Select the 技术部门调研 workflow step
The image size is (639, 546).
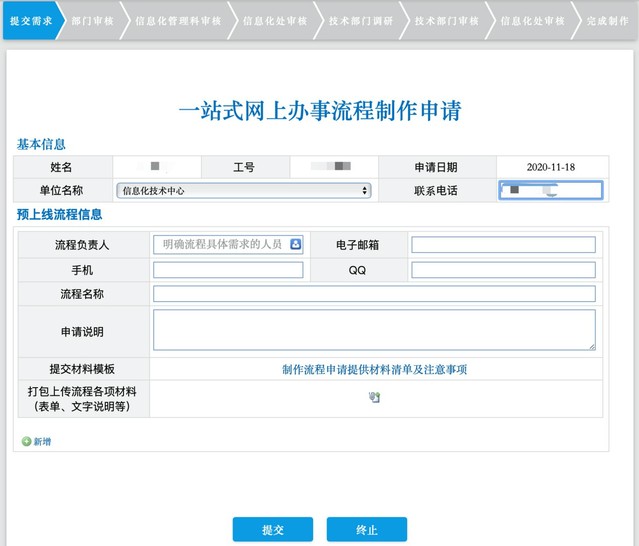click(x=360, y=20)
